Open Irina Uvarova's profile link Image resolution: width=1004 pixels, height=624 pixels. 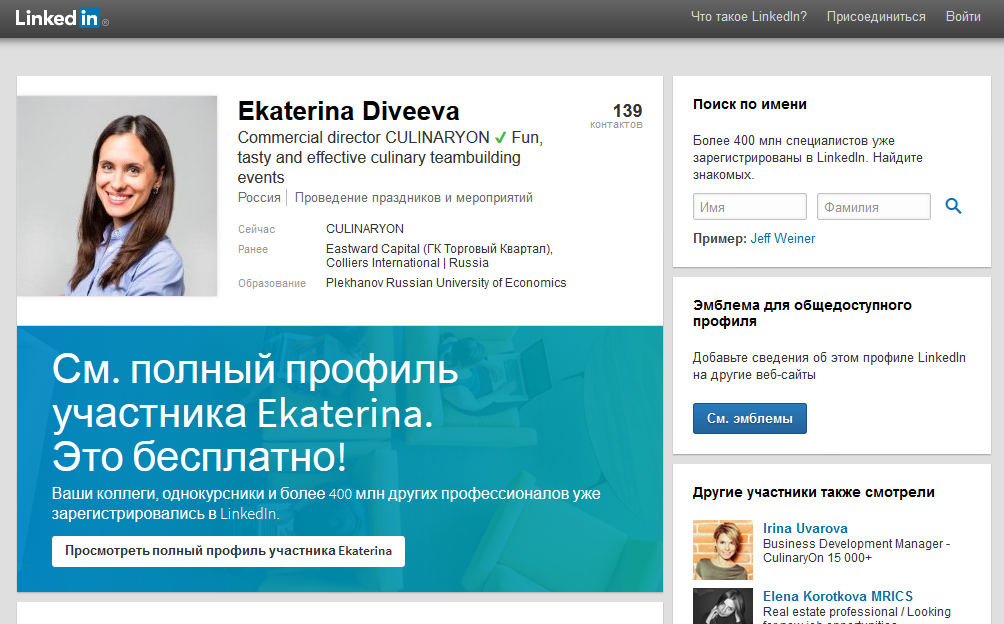(805, 529)
